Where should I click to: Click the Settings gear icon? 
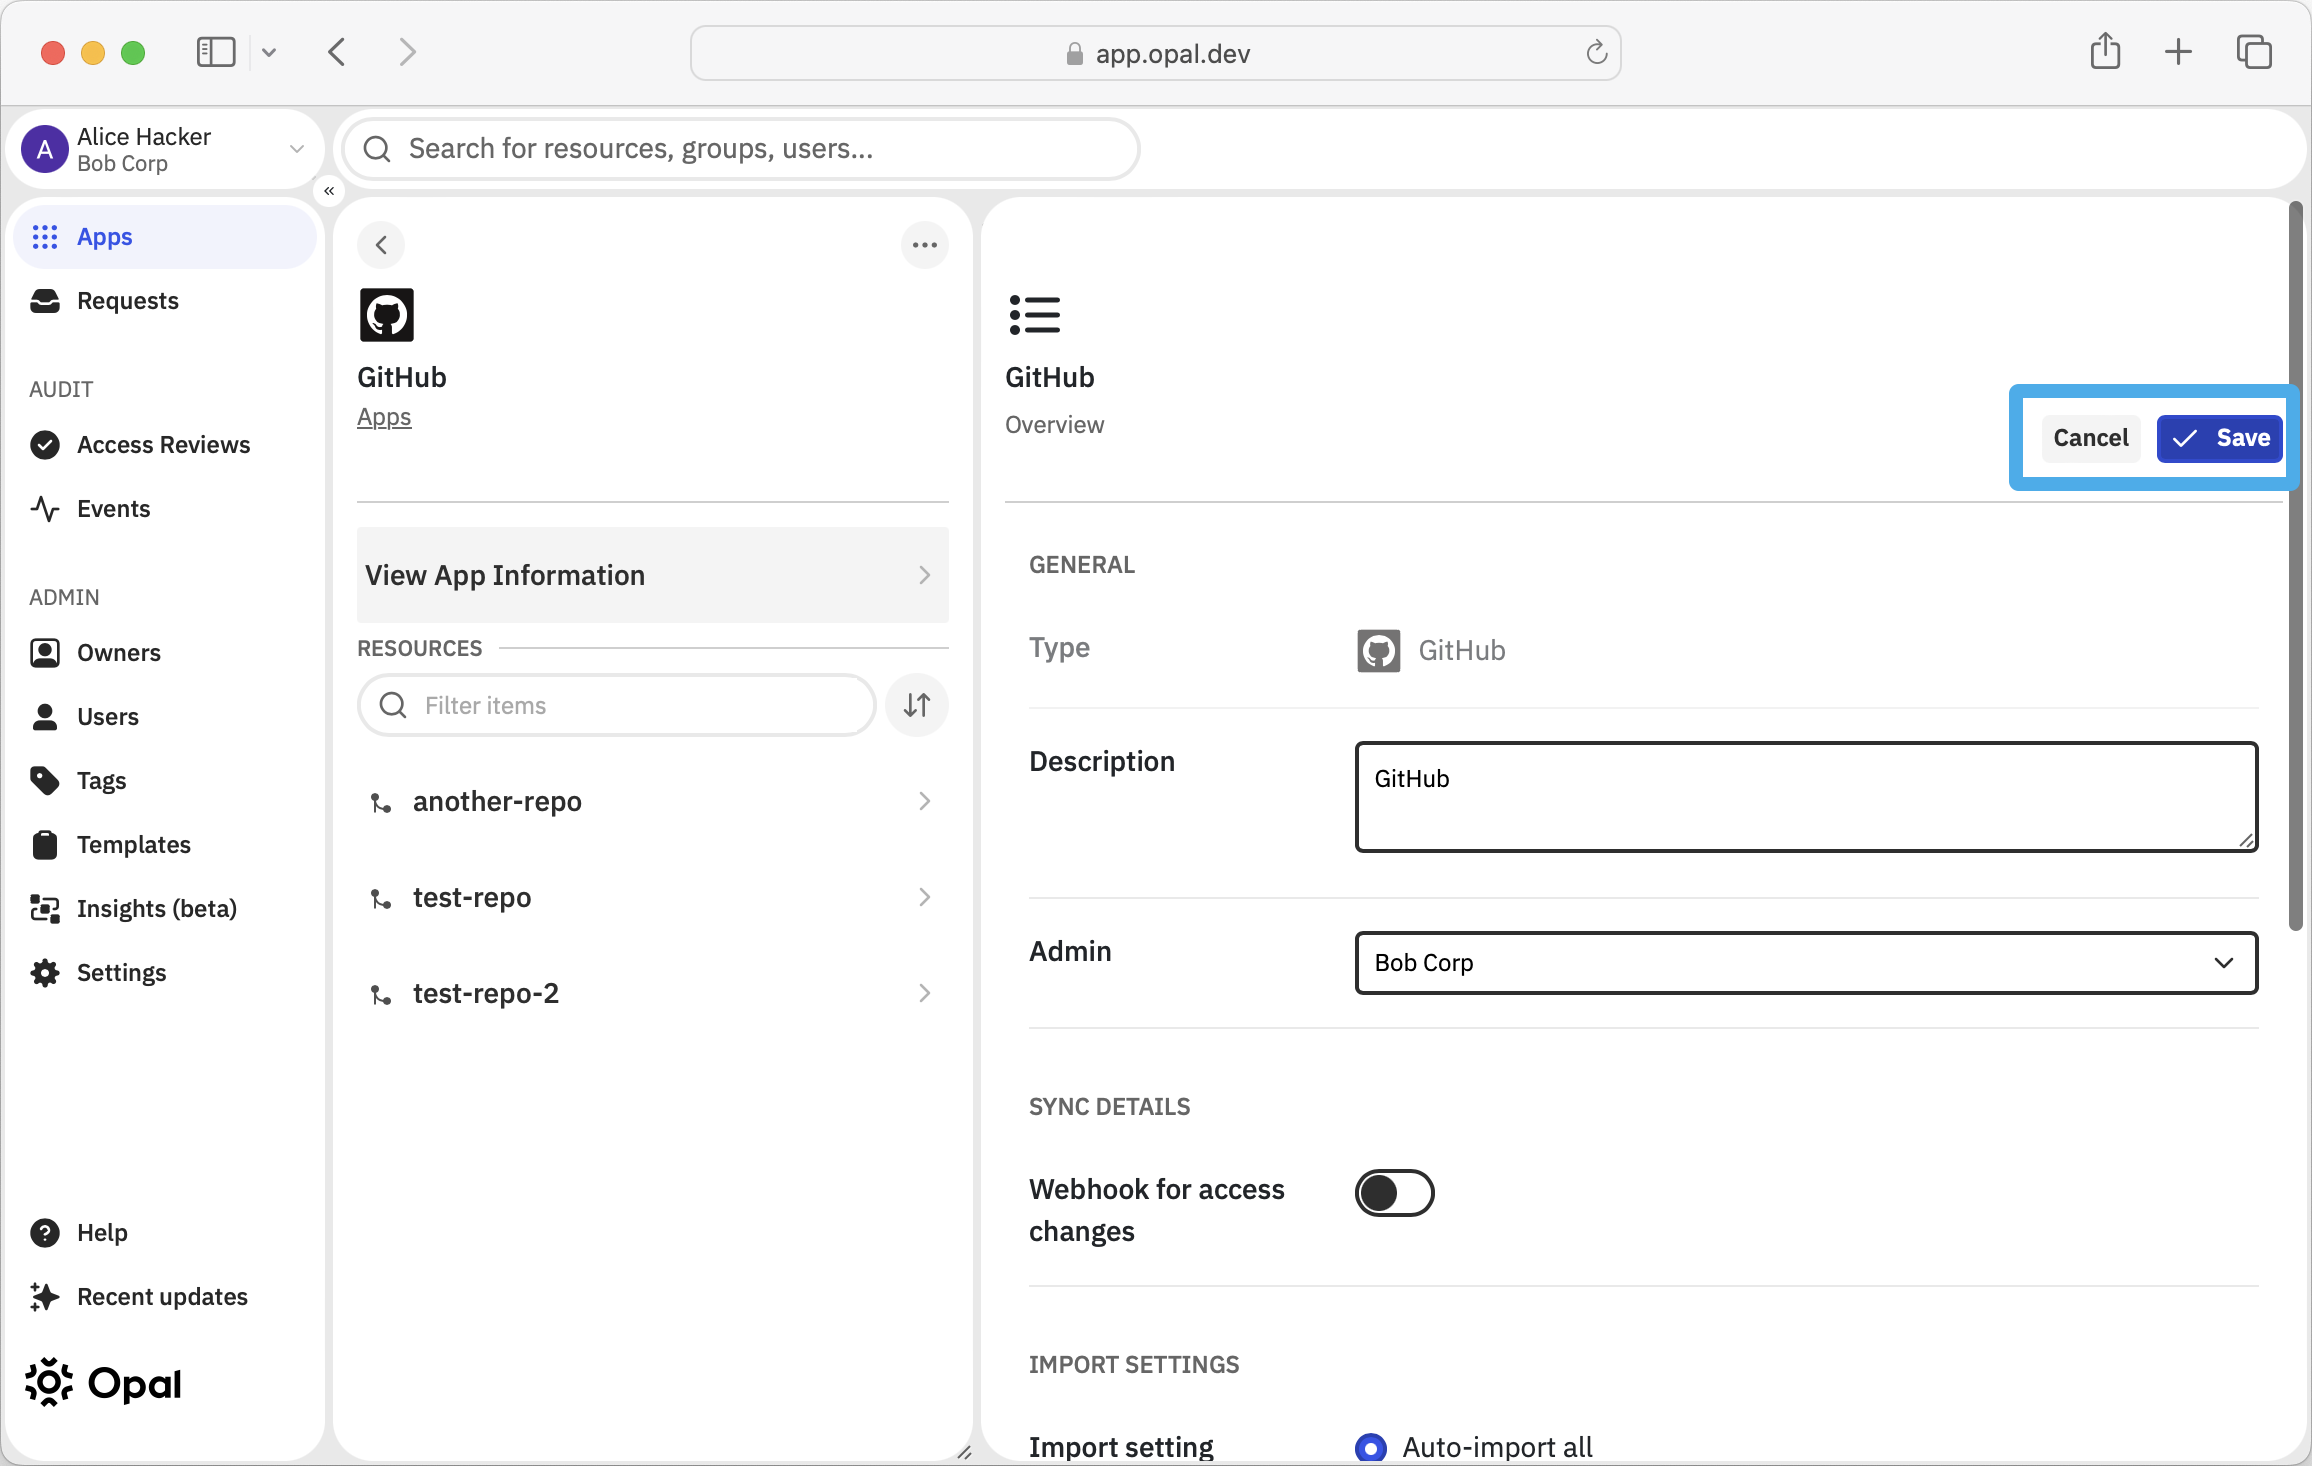(x=45, y=973)
